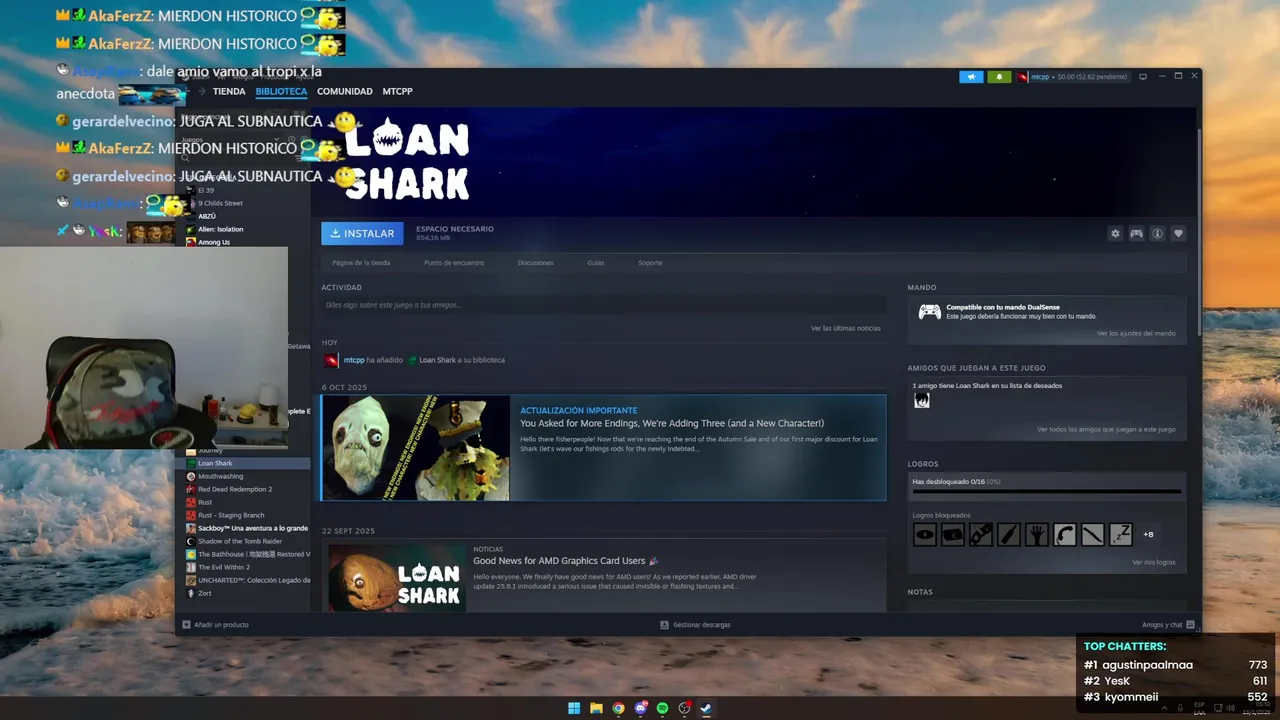
Task: Go to Página de la tienda tab
Action: [x=361, y=263]
